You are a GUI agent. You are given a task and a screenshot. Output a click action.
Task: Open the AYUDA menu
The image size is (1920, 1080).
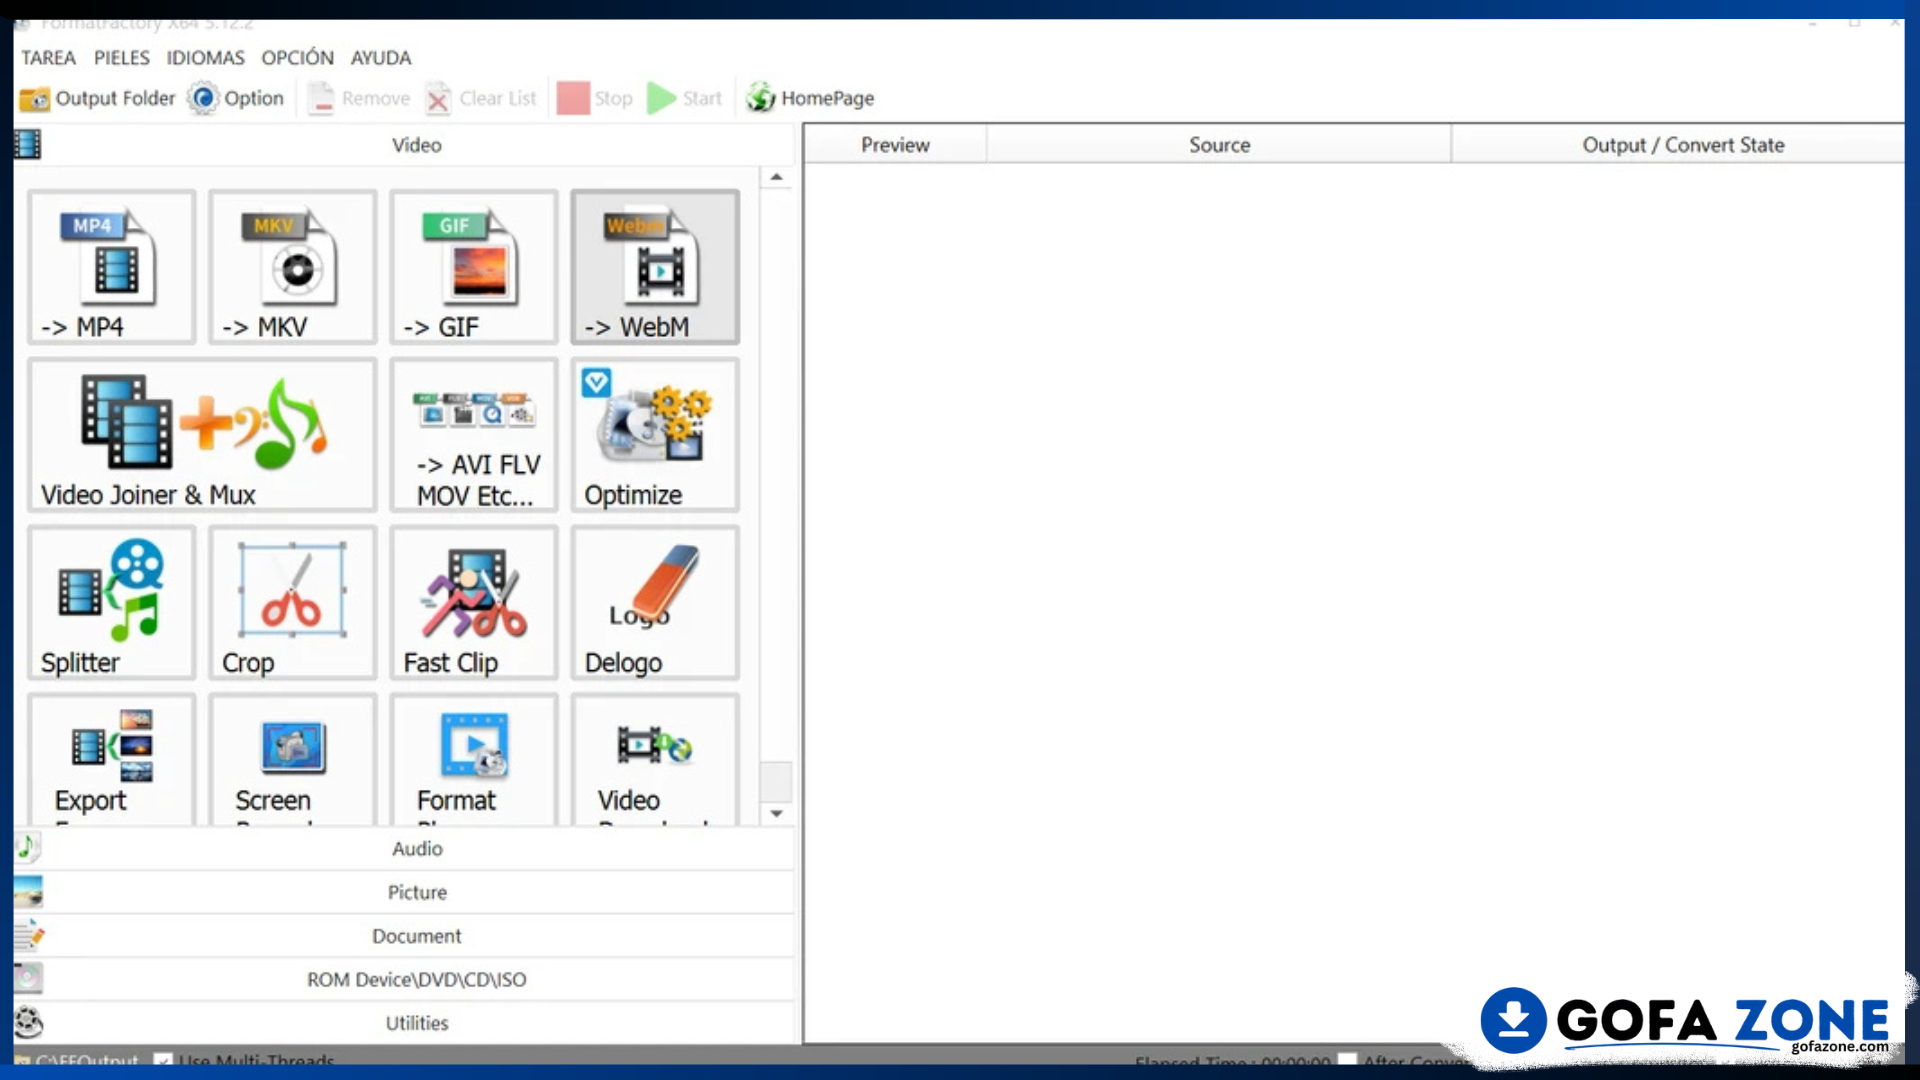point(381,58)
